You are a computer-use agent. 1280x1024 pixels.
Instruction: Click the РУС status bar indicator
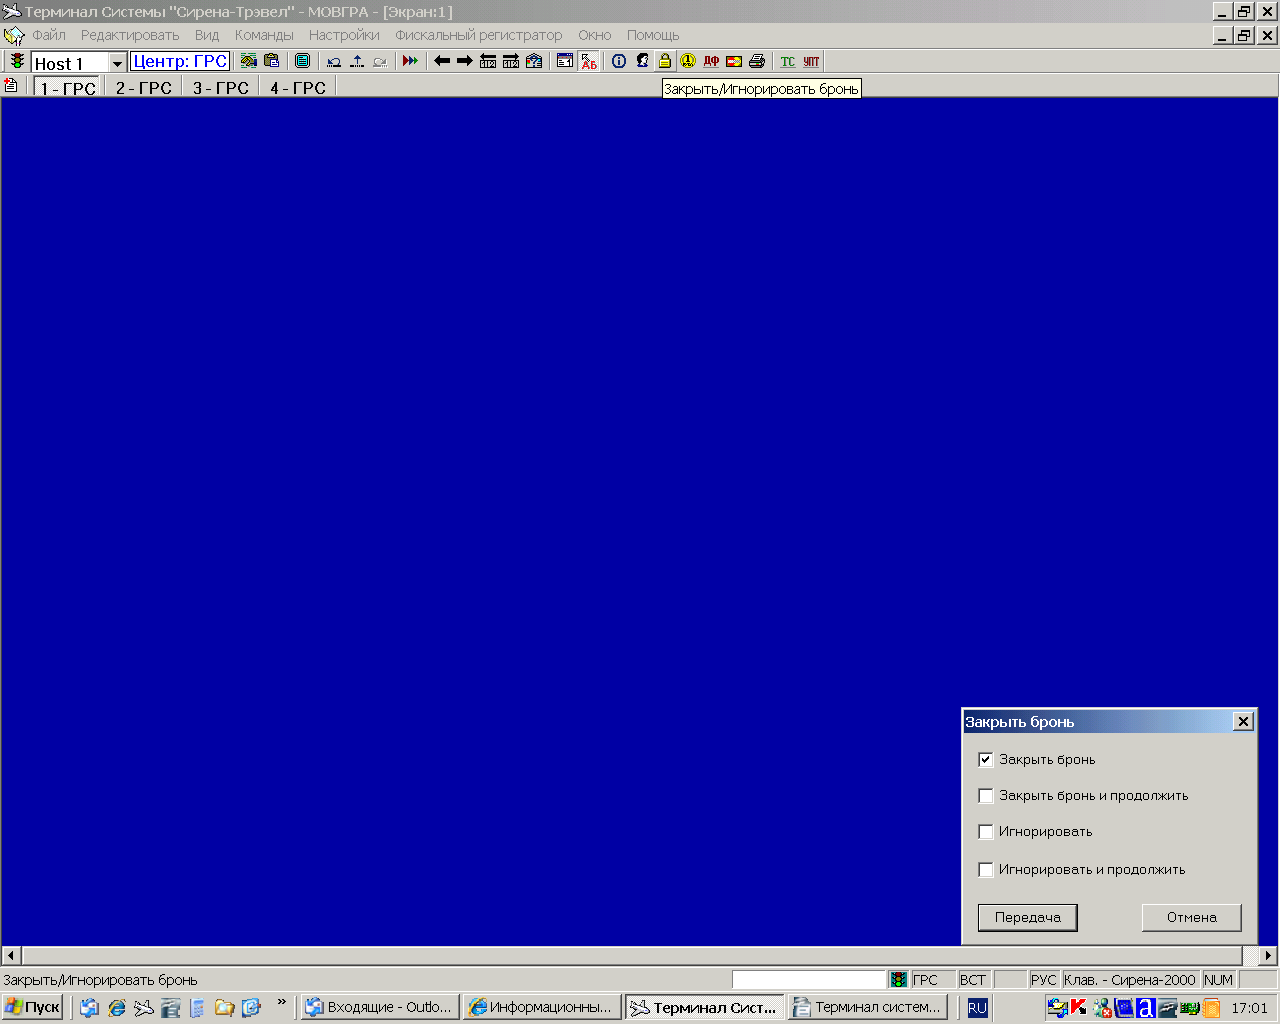[x=1044, y=980]
